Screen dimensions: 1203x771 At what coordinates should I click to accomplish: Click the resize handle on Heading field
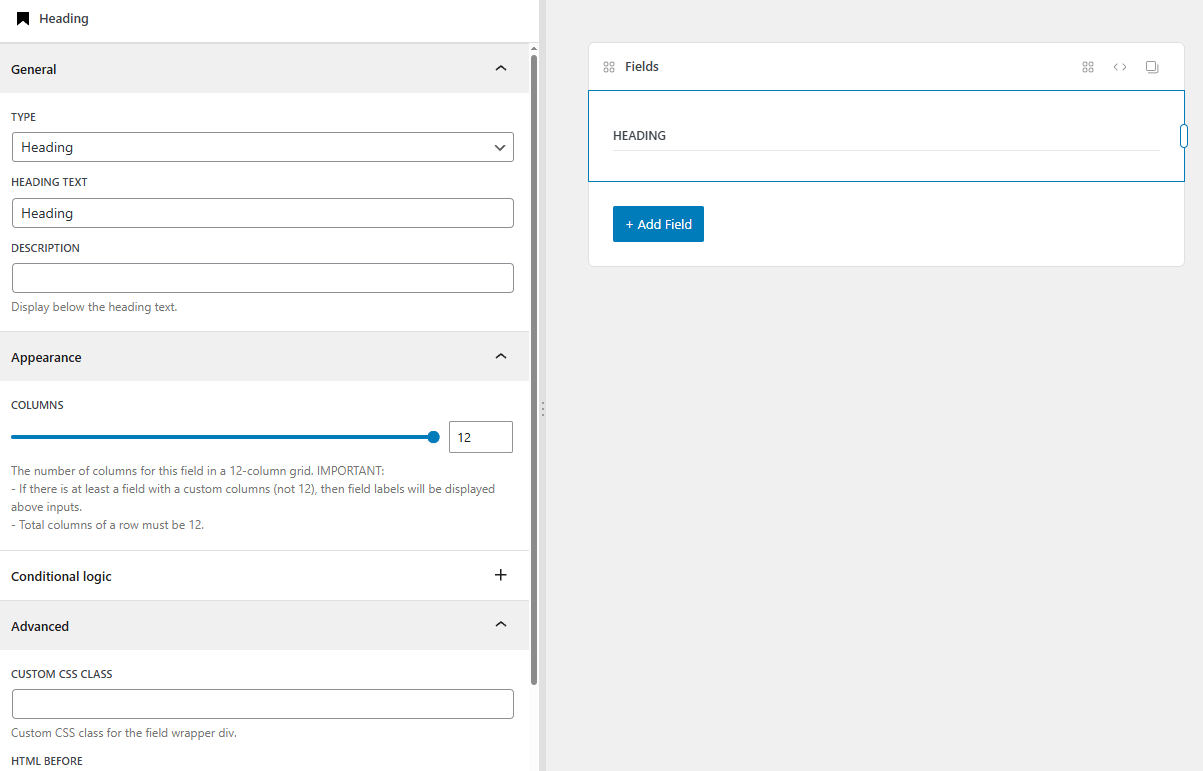coord(1184,136)
